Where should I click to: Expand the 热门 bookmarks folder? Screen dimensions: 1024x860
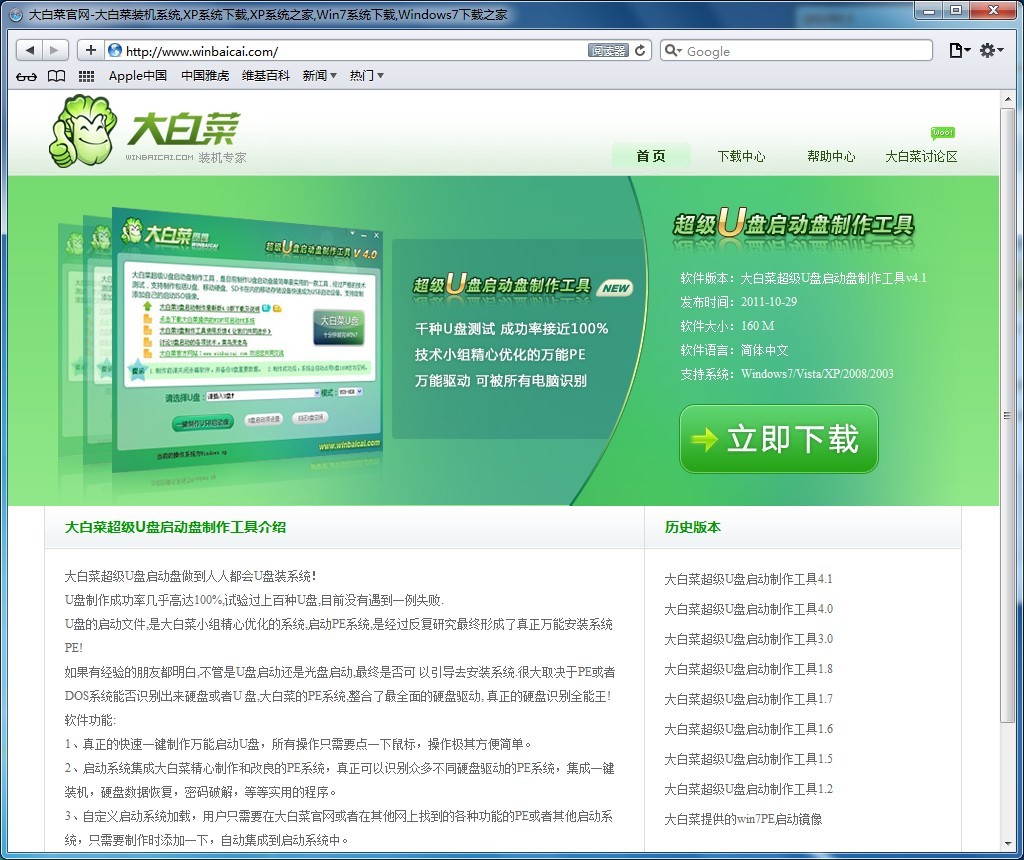366,76
